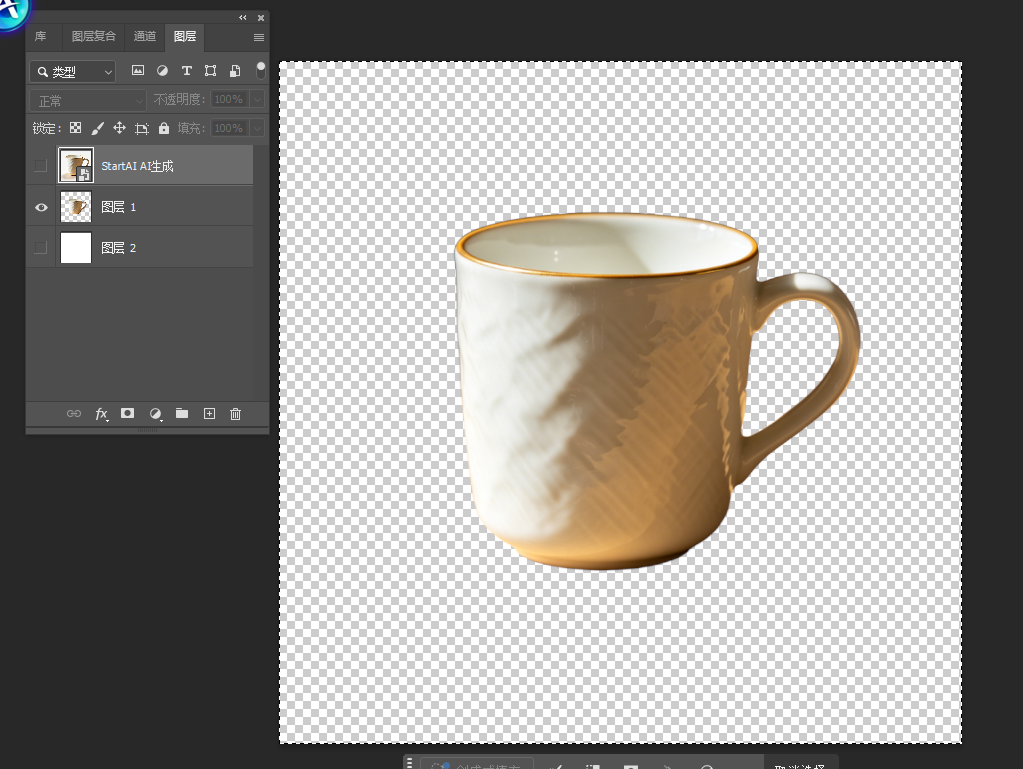
Task: Click the 不透明度 100% value field
Action: coord(230,99)
